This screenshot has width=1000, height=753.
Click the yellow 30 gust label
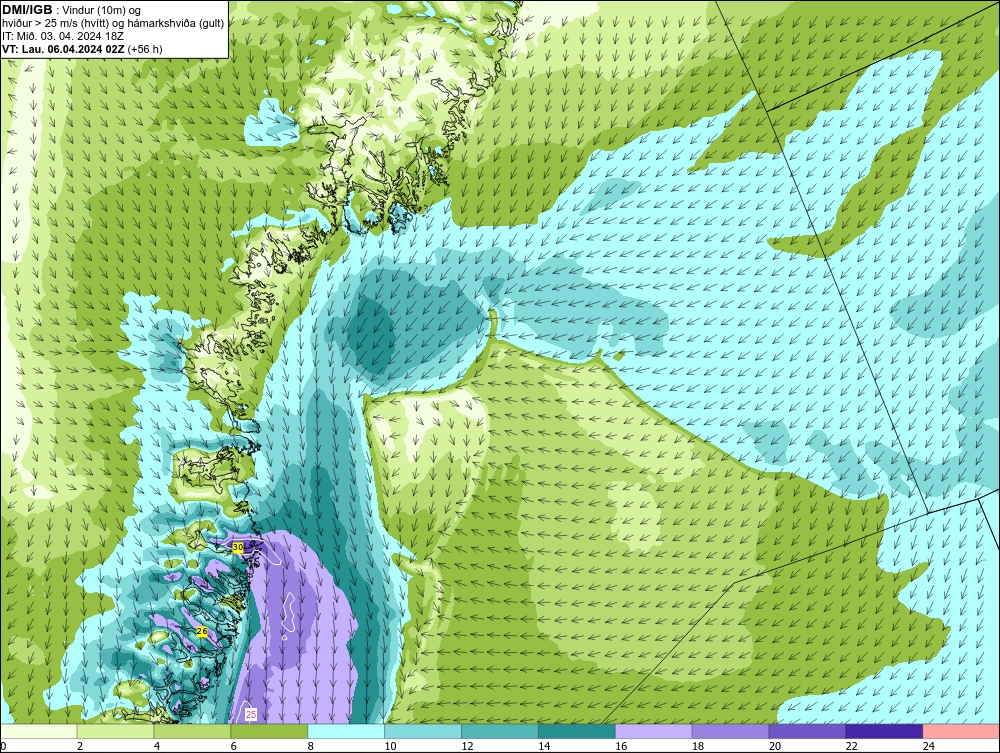[238, 547]
